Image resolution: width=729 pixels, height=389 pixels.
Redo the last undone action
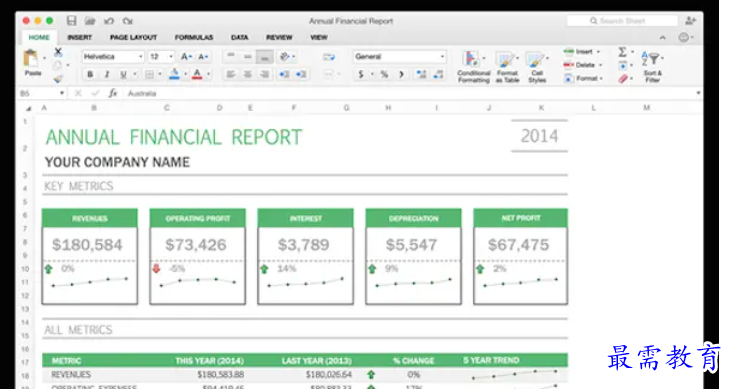(127, 21)
